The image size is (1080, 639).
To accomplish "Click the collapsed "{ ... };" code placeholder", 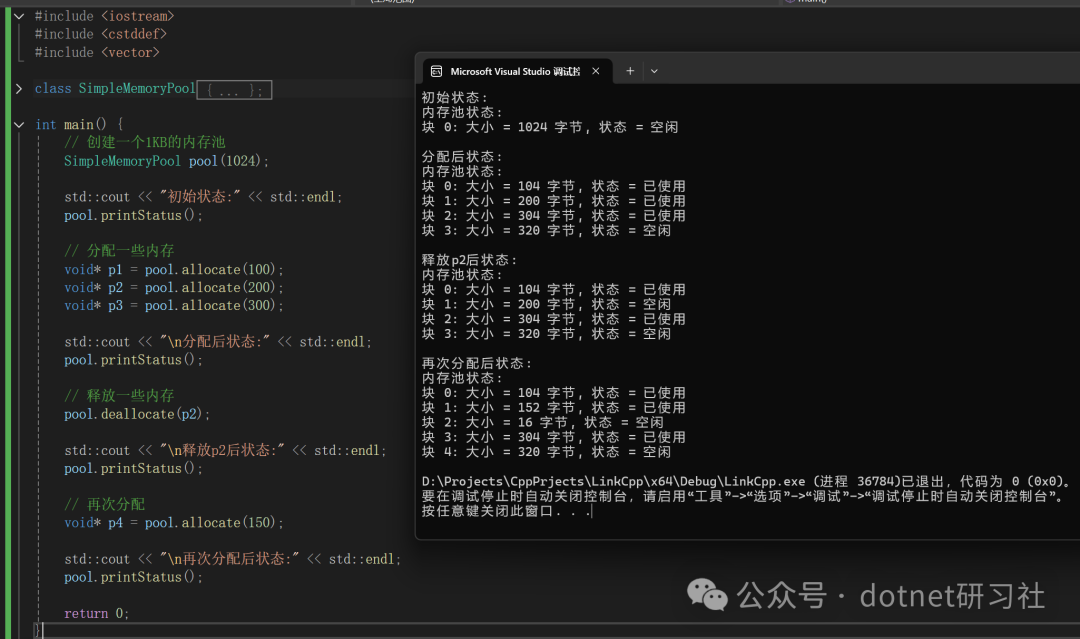I will (x=234, y=90).
